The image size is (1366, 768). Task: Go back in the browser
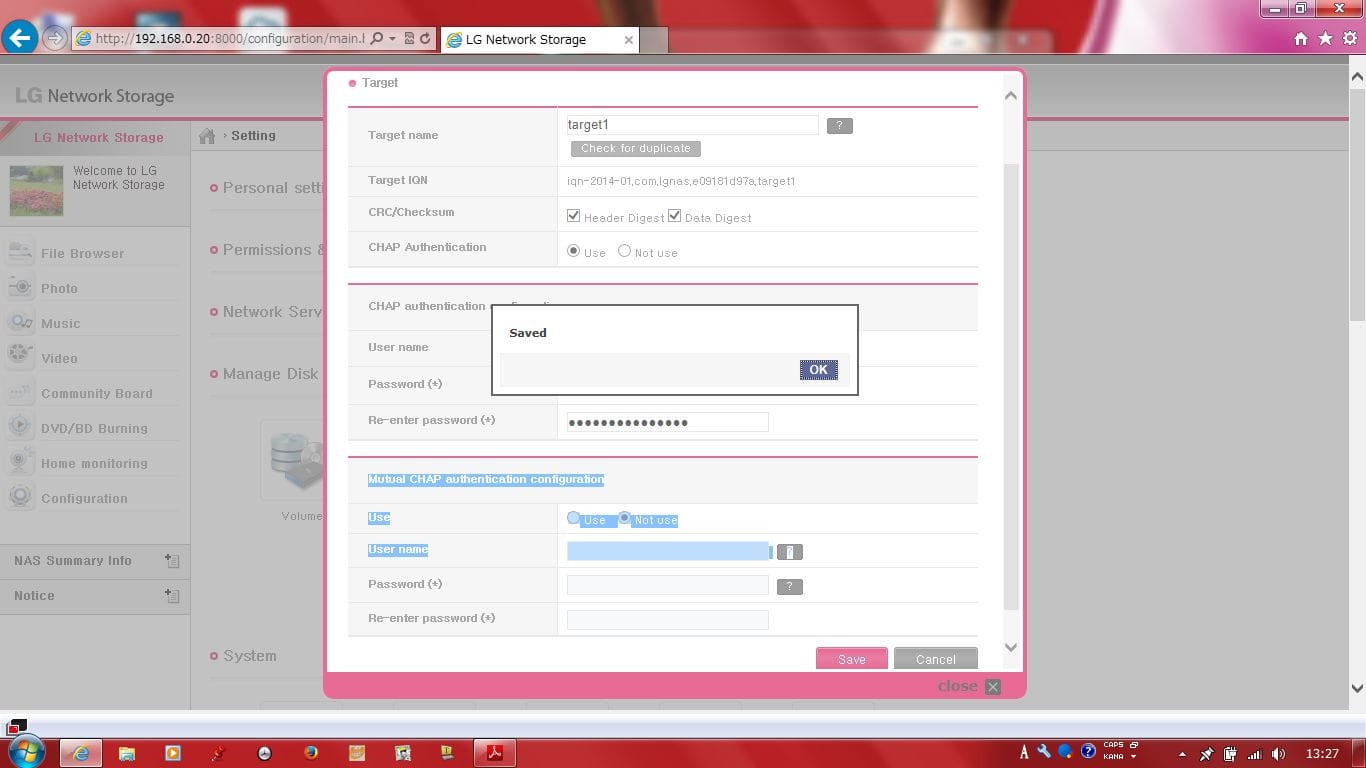(20, 38)
